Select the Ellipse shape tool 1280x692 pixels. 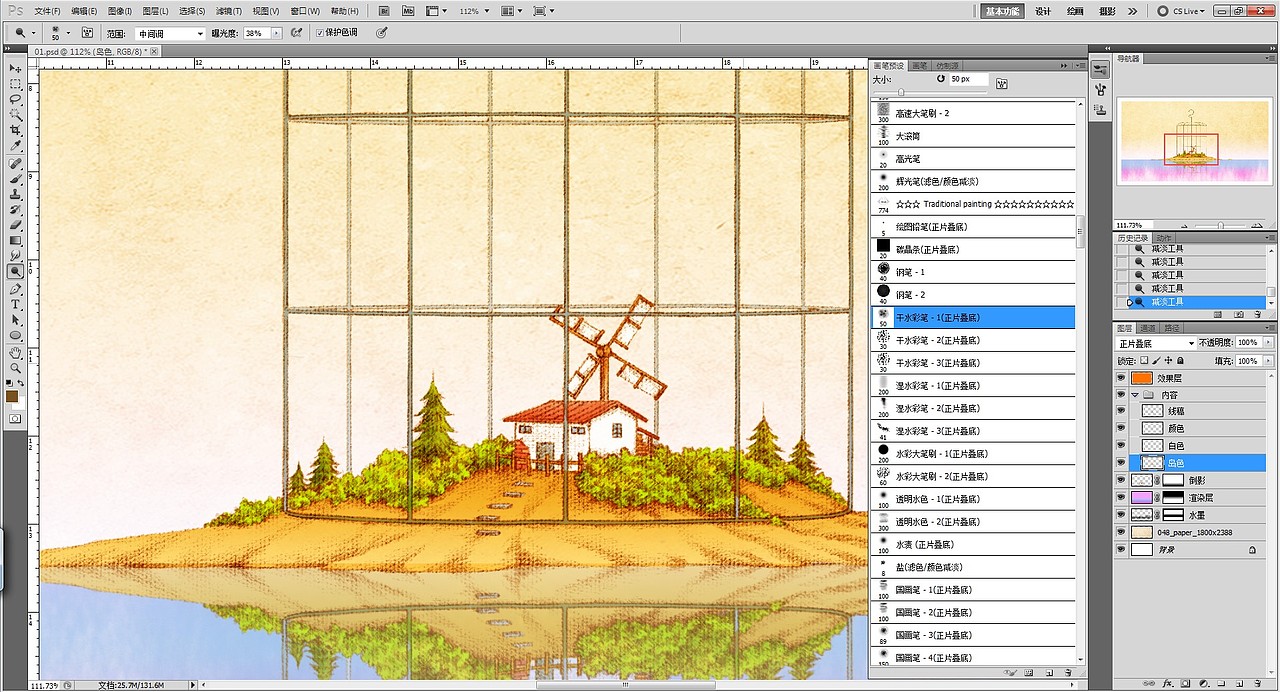[x=16, y=336]
